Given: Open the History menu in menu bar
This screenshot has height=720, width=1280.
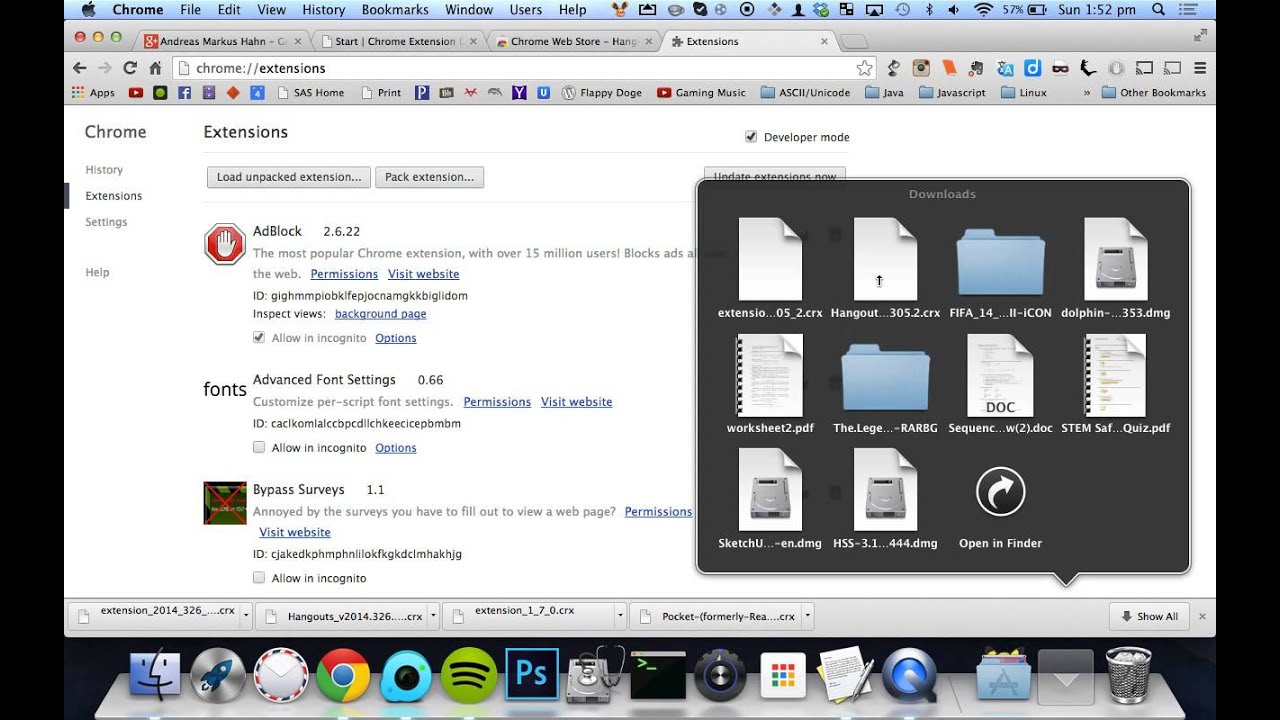Looking at the screenshot, I should [x=323, y=10].
